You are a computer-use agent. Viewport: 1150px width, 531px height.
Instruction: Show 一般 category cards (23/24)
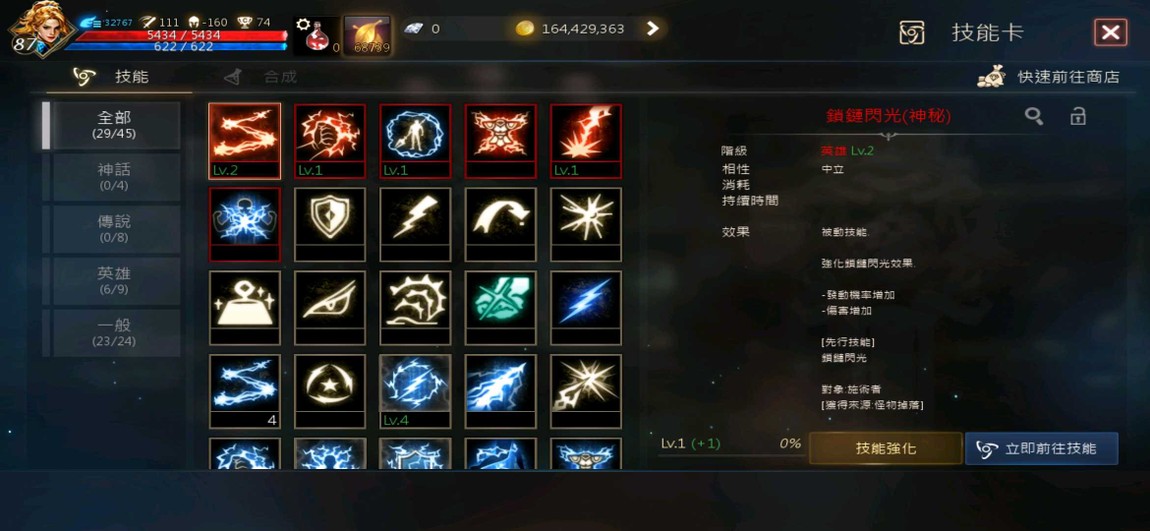tap(114, 333)
